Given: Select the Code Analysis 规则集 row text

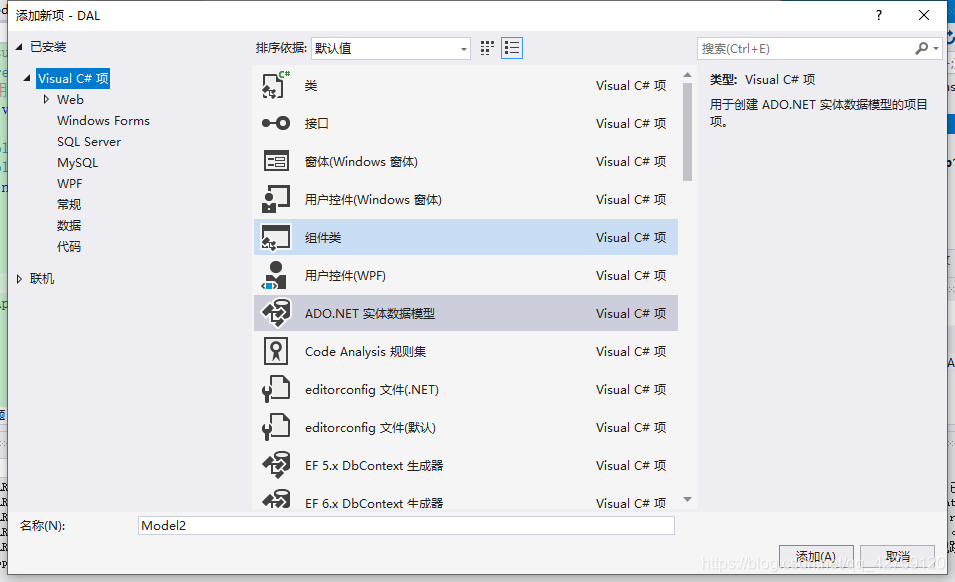Looking at the screenshot, I should point(365,351).
